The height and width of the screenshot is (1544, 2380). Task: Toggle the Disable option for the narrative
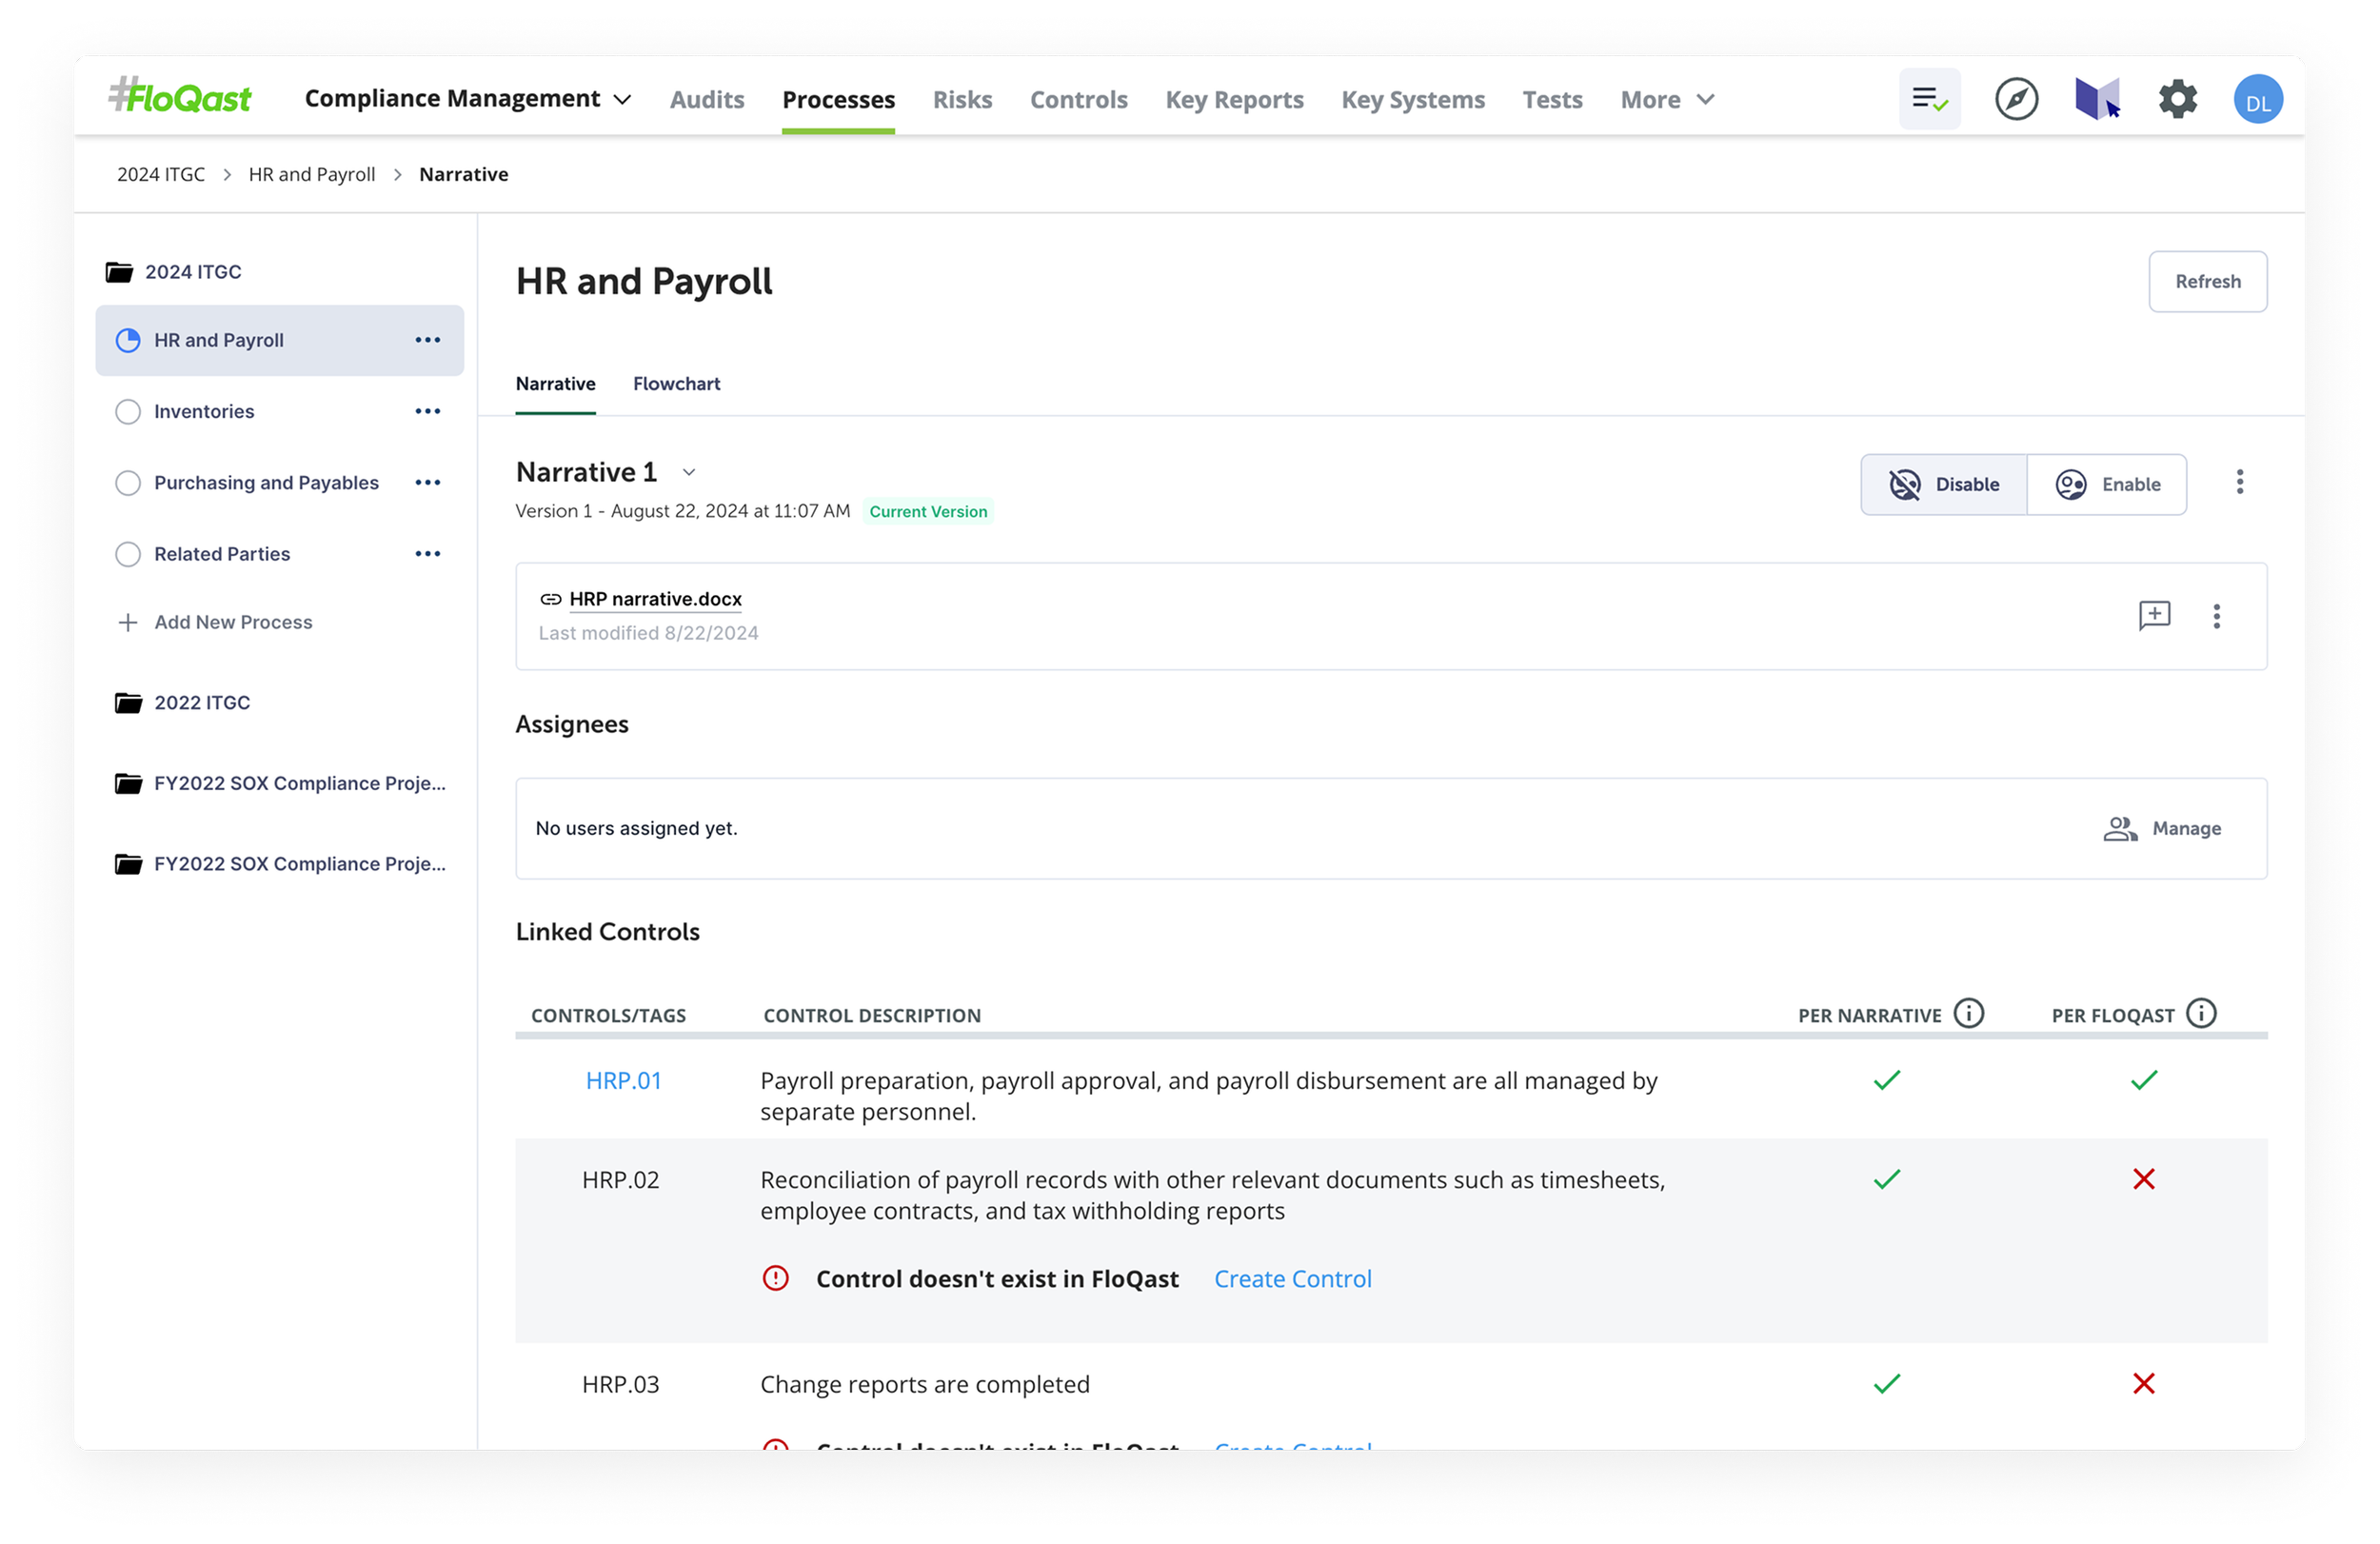[1943, 485]
